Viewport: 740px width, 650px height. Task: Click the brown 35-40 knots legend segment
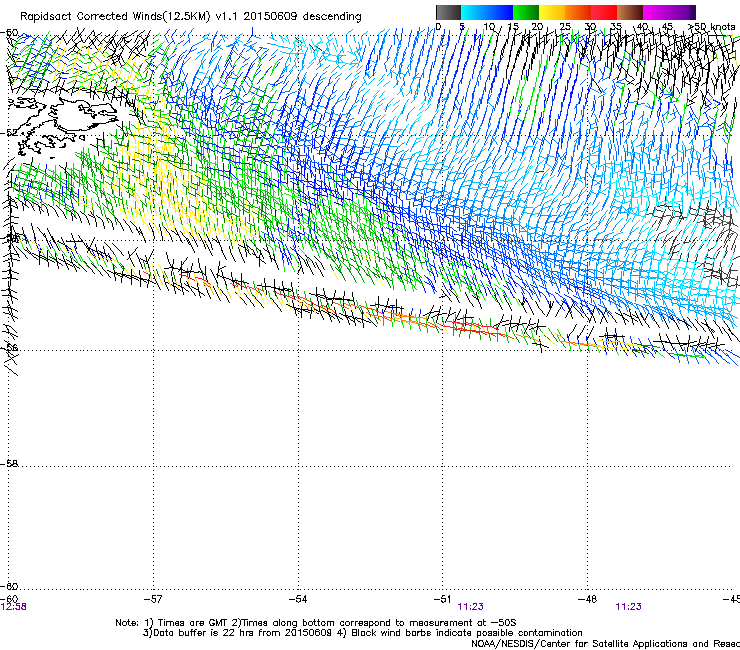[630, 12]
